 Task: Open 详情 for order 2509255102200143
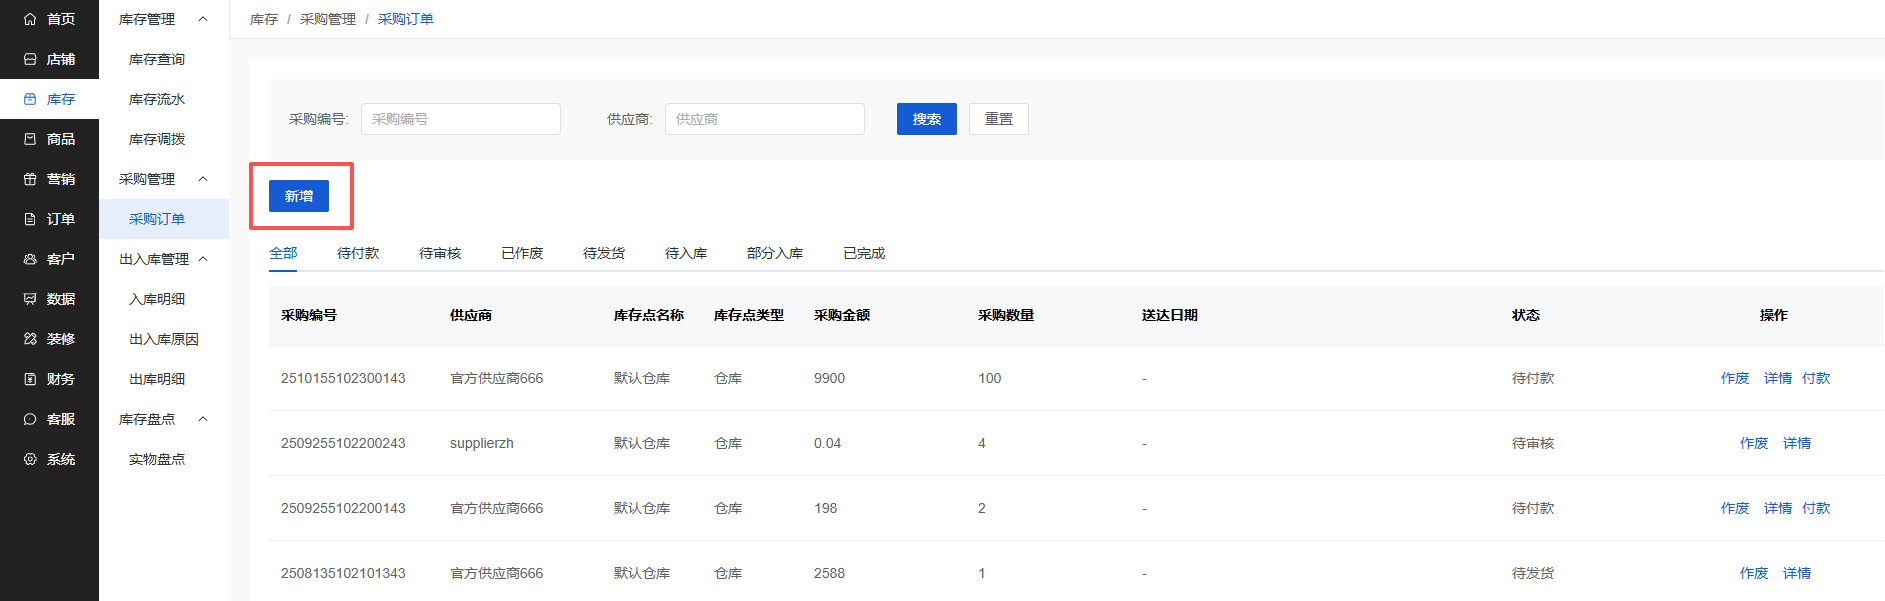point(1778,508)
